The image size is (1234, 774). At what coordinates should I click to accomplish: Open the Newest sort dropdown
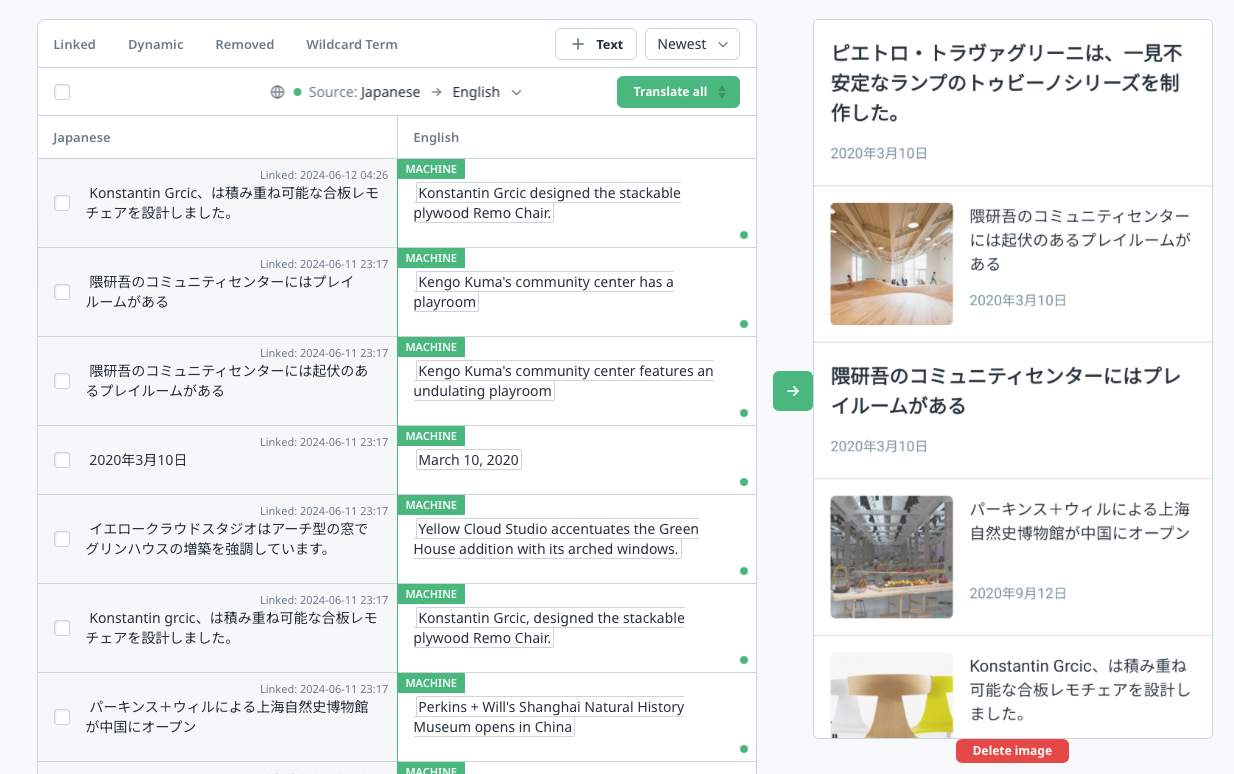(693, 44)
